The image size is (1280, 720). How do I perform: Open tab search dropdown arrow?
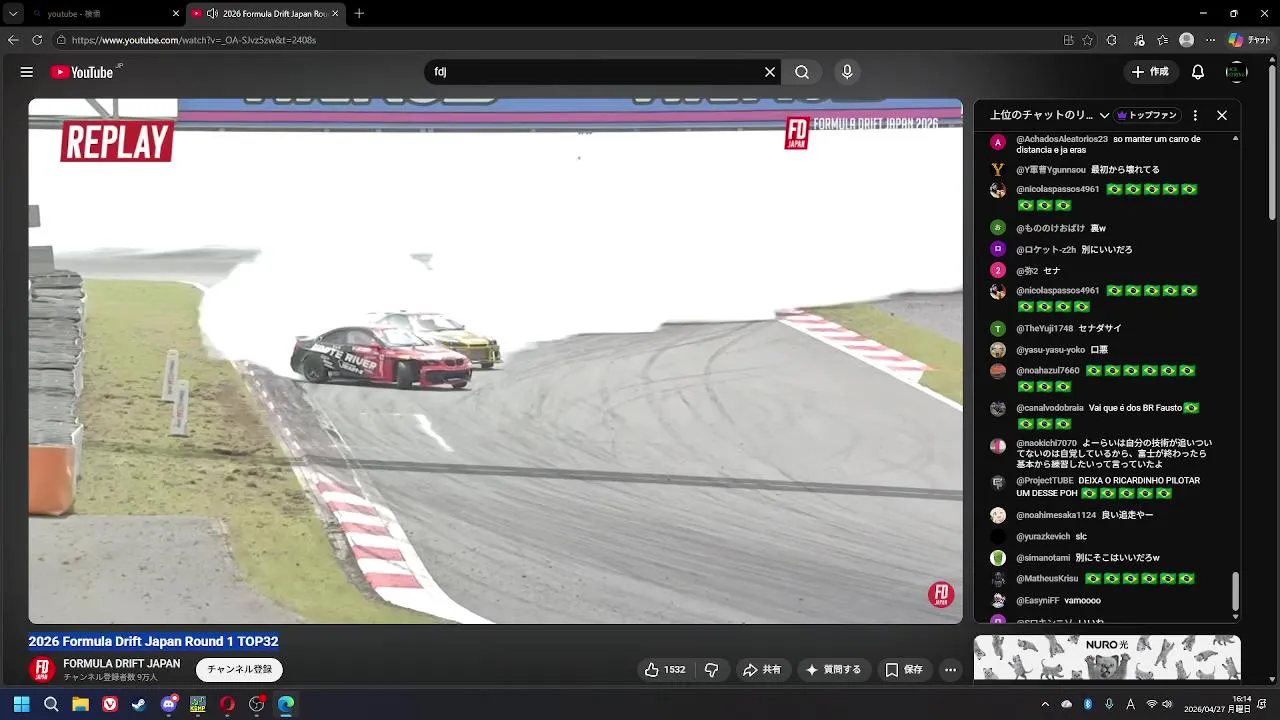[13, 14]
